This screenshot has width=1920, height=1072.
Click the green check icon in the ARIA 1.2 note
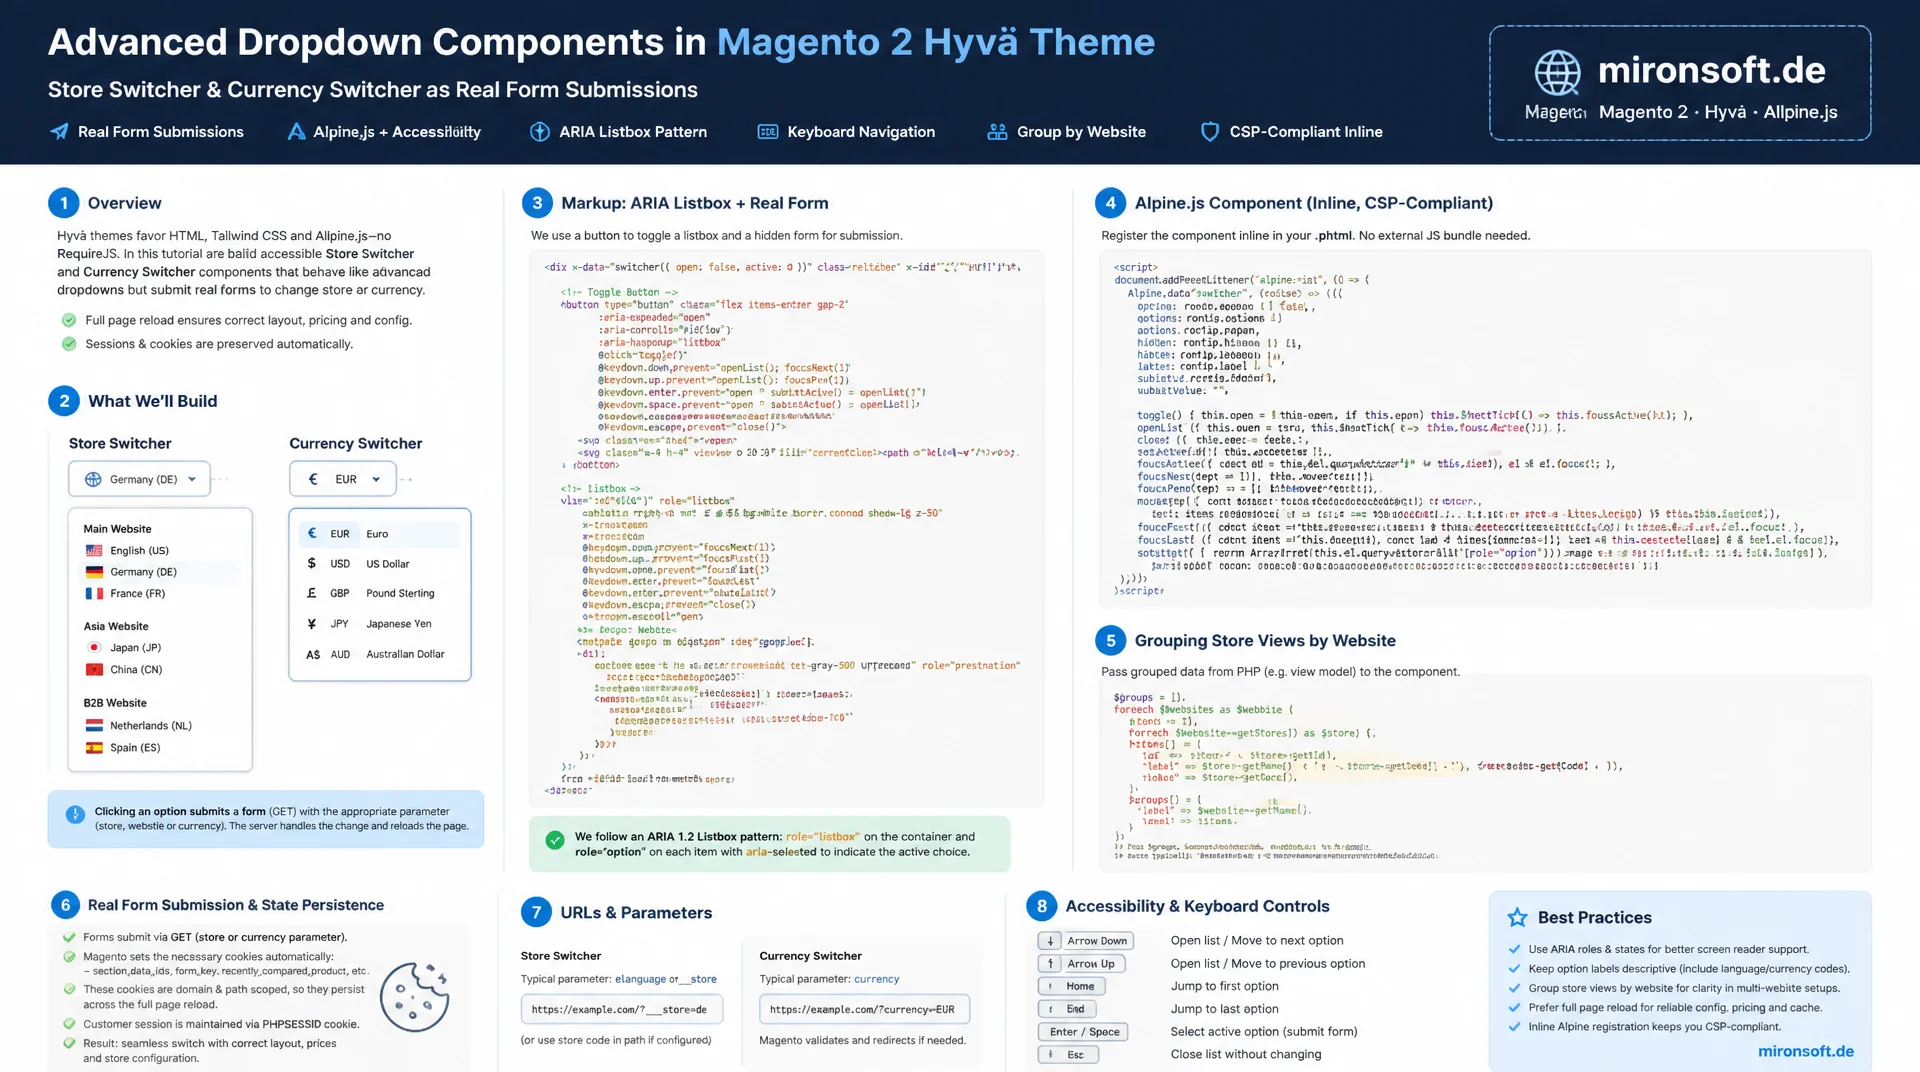pos(555,841)
